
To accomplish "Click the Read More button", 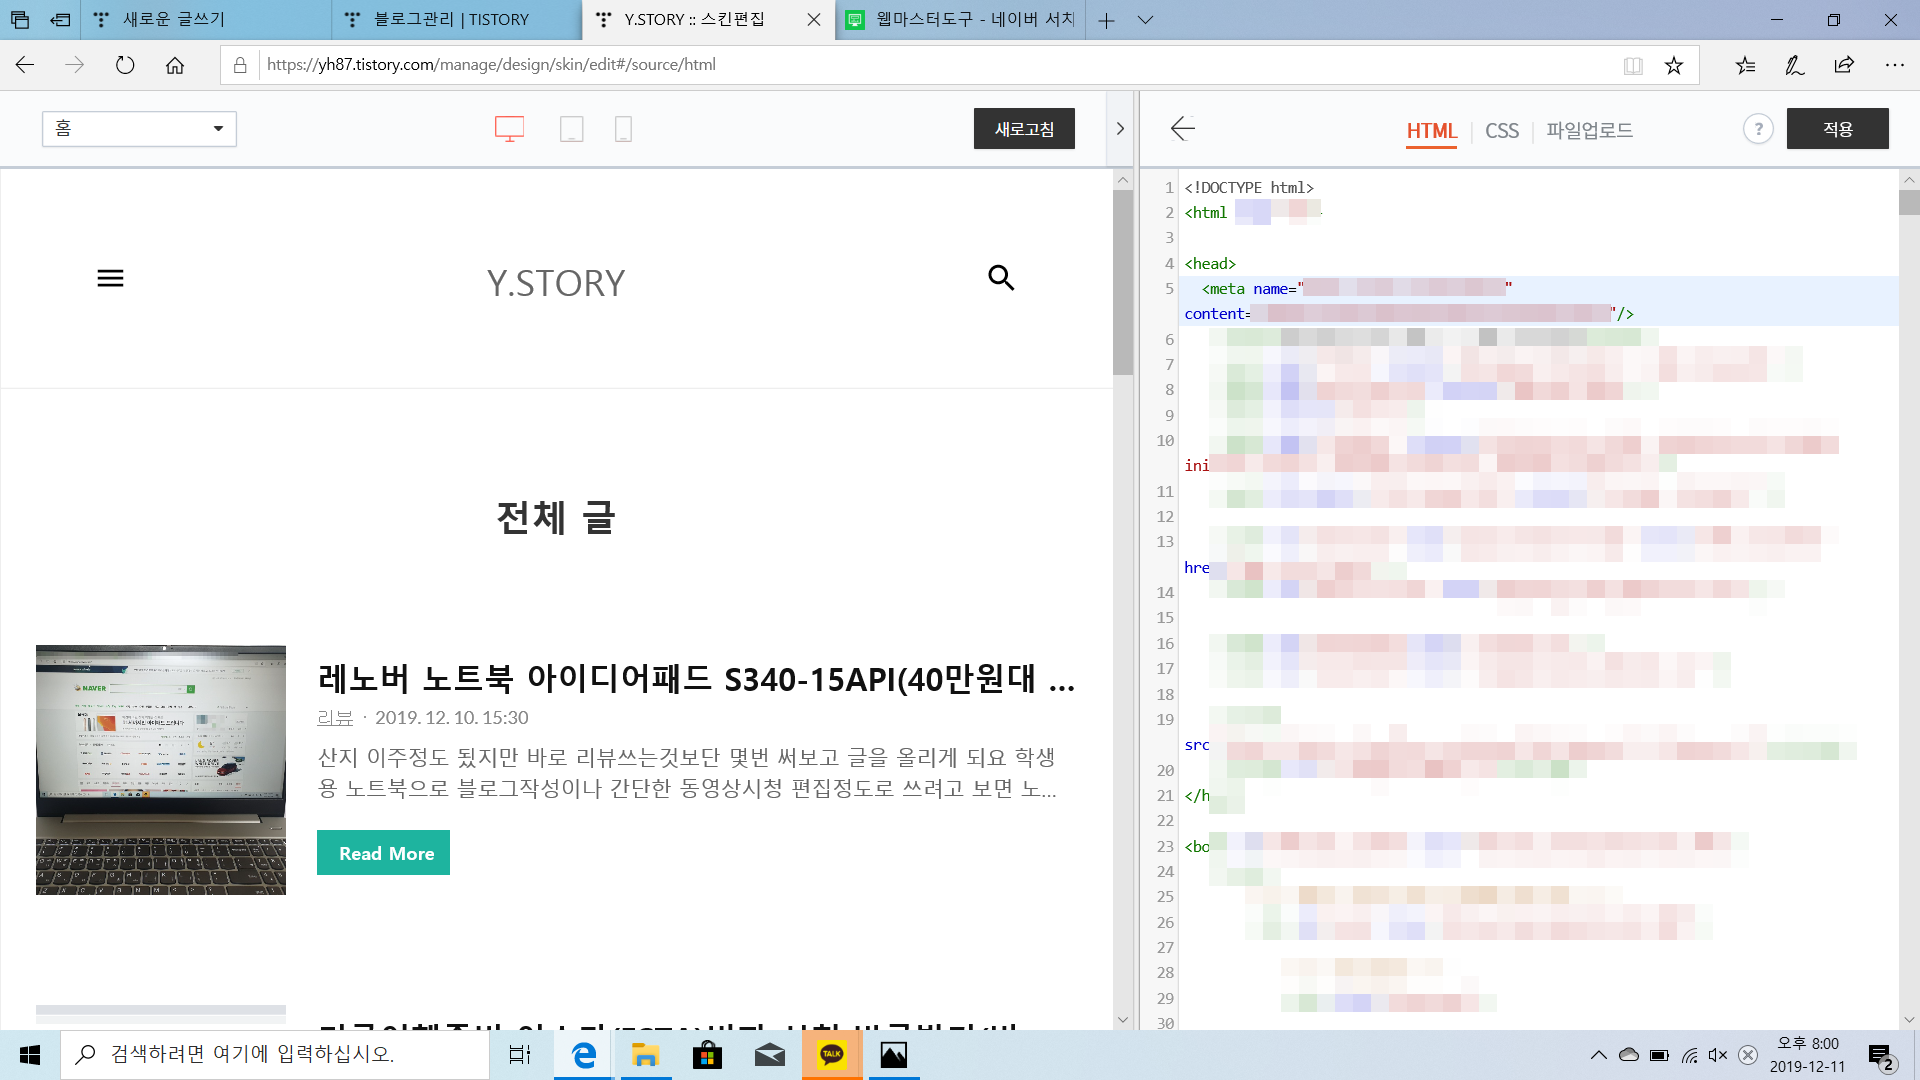I will (383, 853).
